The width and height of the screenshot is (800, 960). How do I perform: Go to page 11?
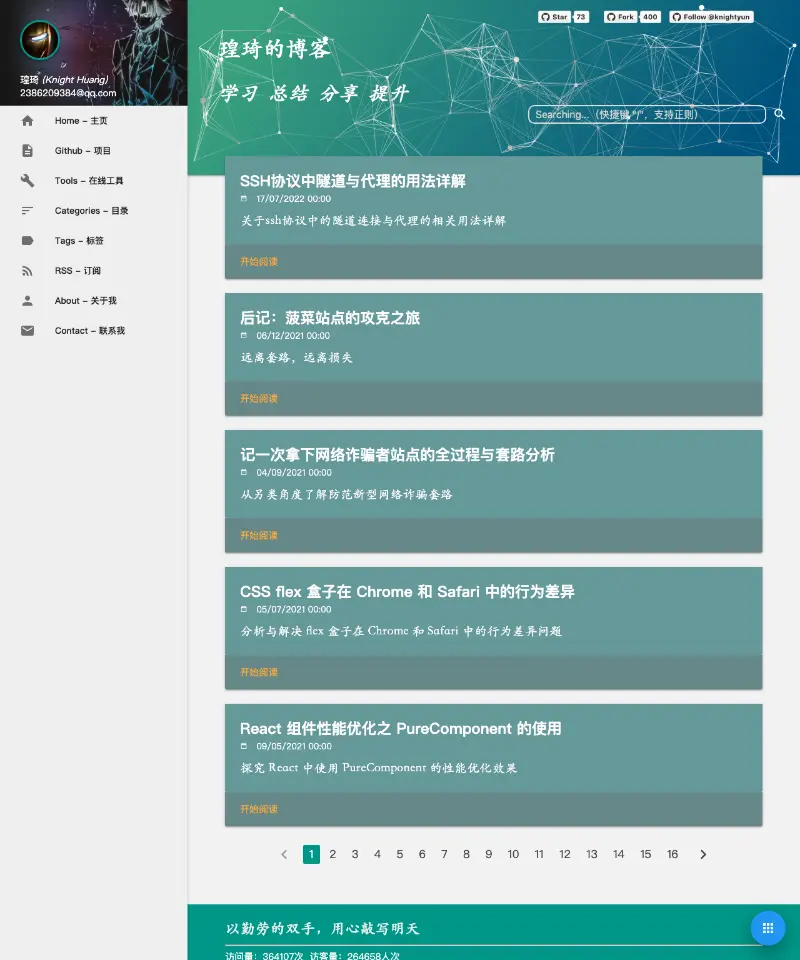(x=539, y=854)
